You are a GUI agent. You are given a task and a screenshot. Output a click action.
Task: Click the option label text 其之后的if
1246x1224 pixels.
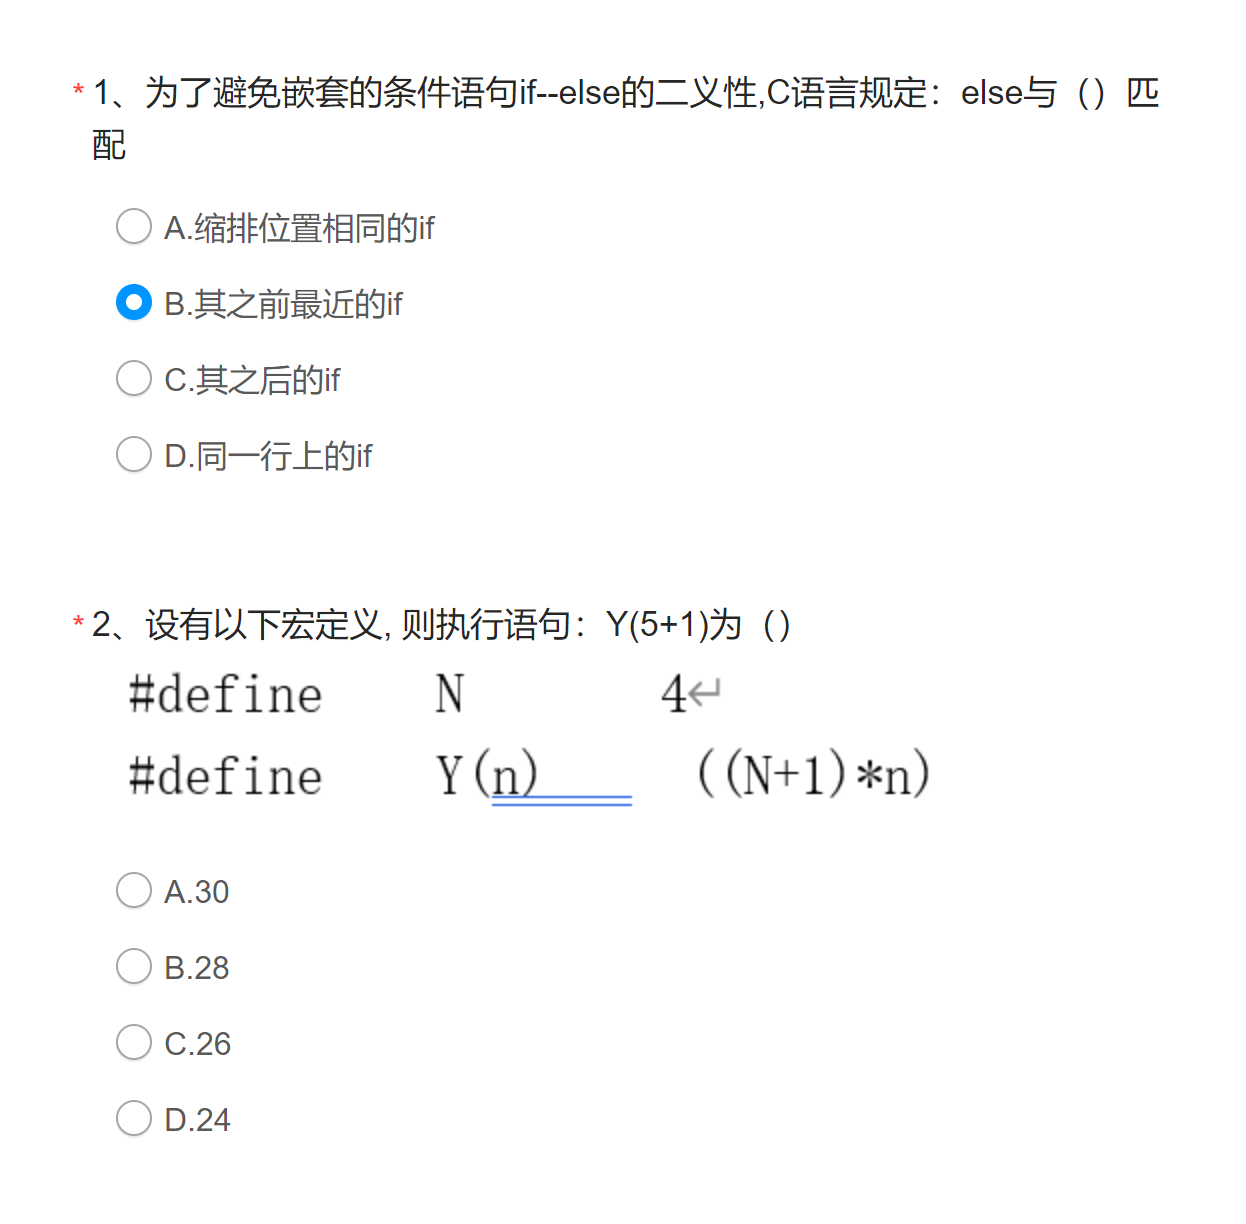coord(267,380)
